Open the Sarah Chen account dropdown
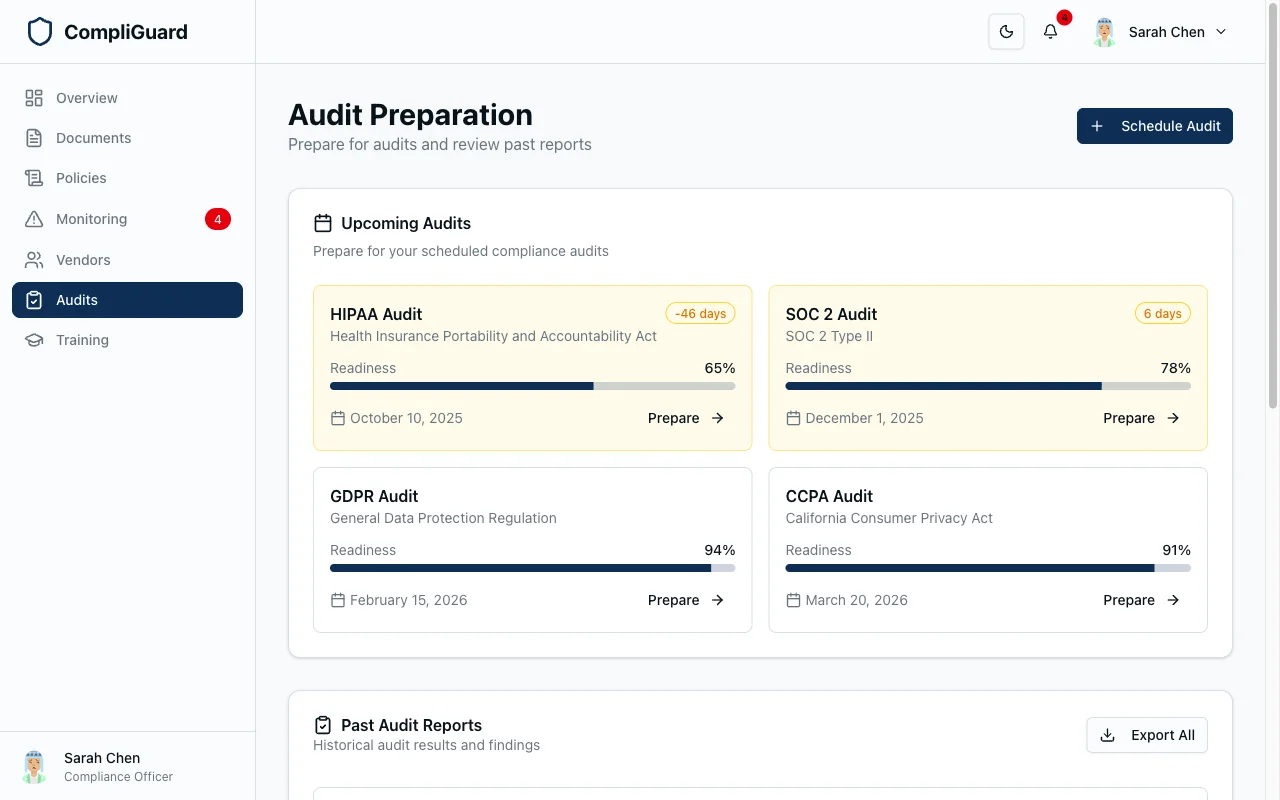1280x800 pixels. [1160, 31]
